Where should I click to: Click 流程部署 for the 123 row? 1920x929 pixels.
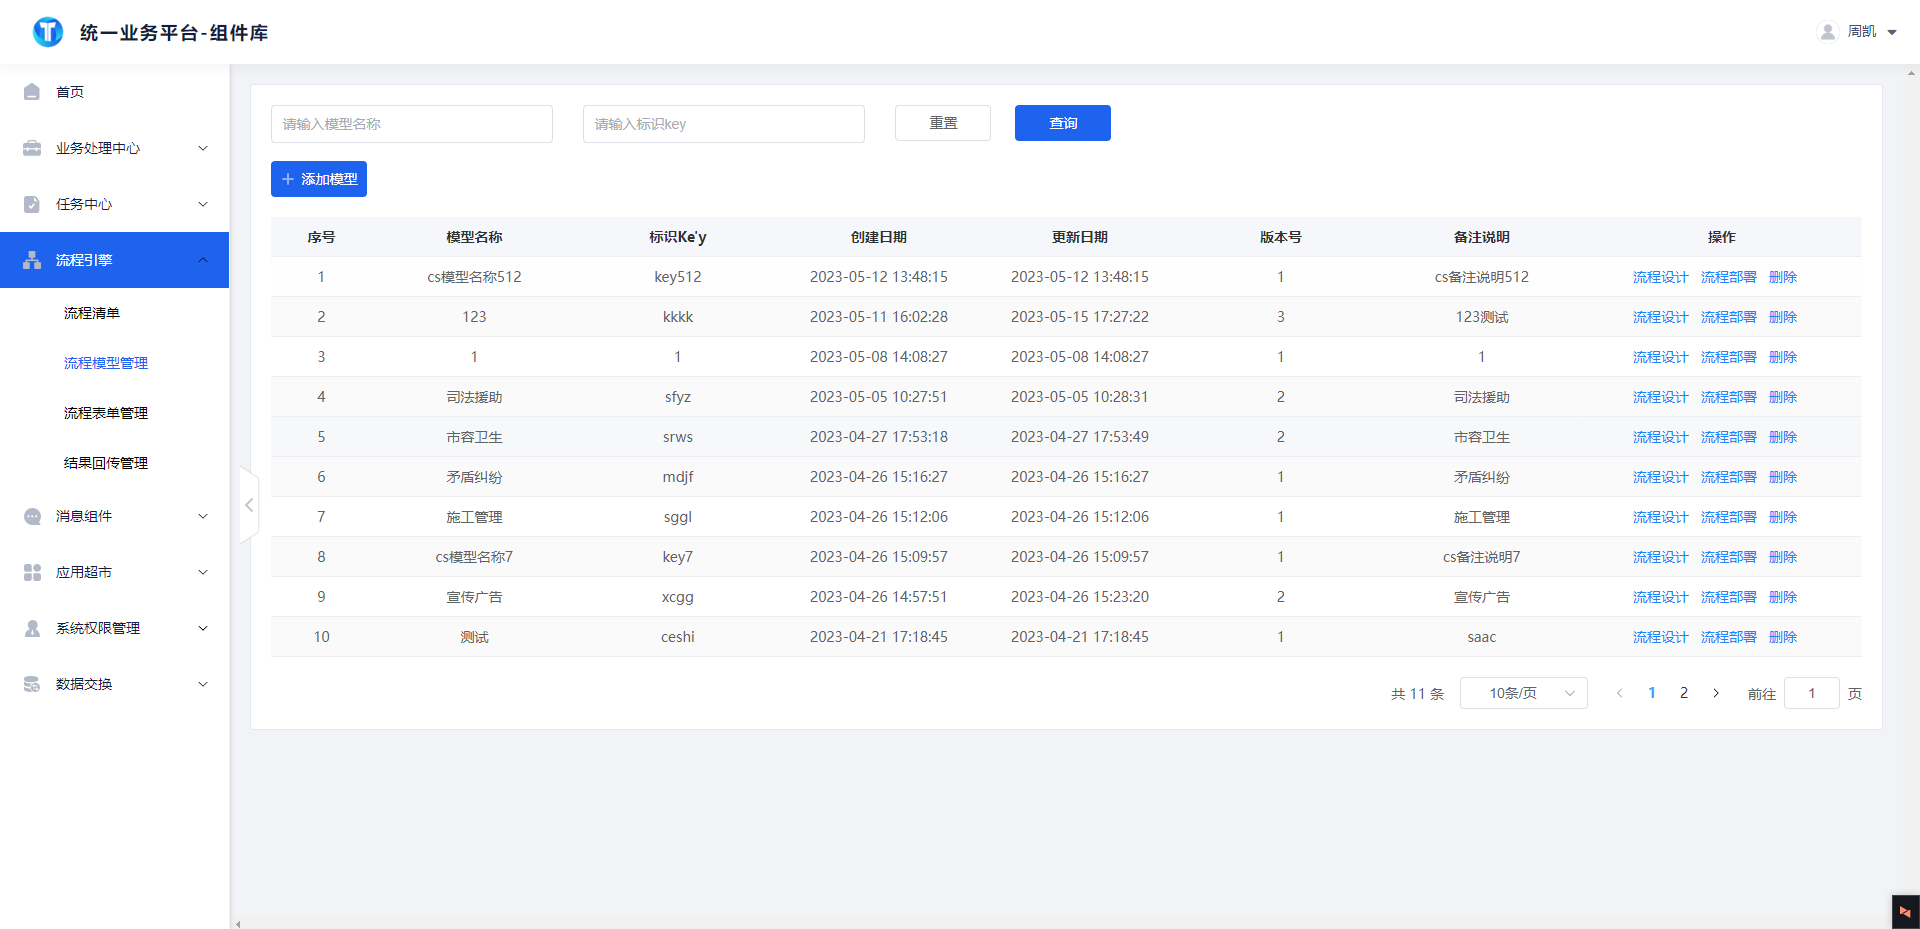pos(1729,317)
